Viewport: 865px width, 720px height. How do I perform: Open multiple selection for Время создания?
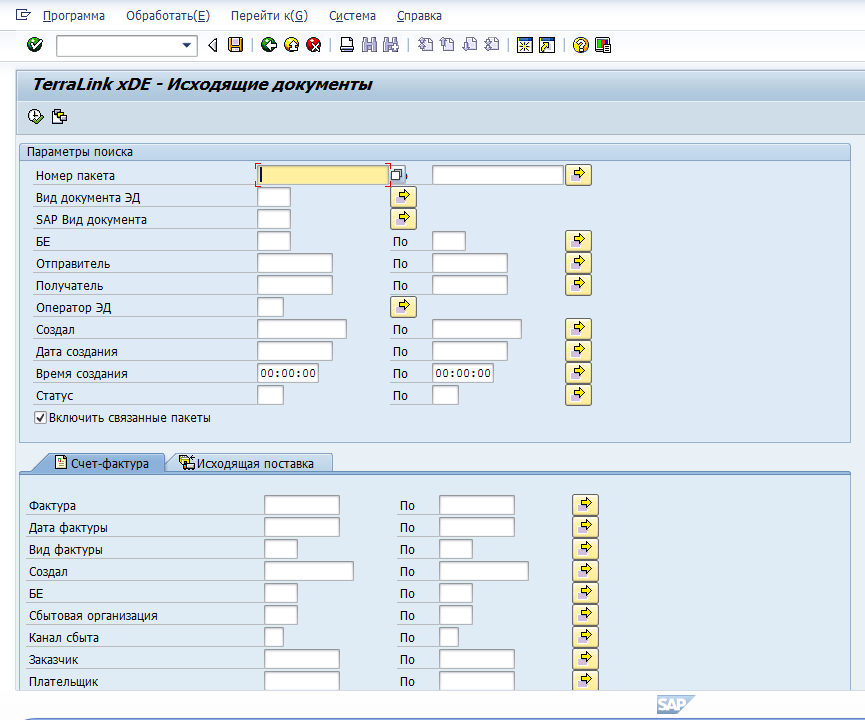[578, 373]
